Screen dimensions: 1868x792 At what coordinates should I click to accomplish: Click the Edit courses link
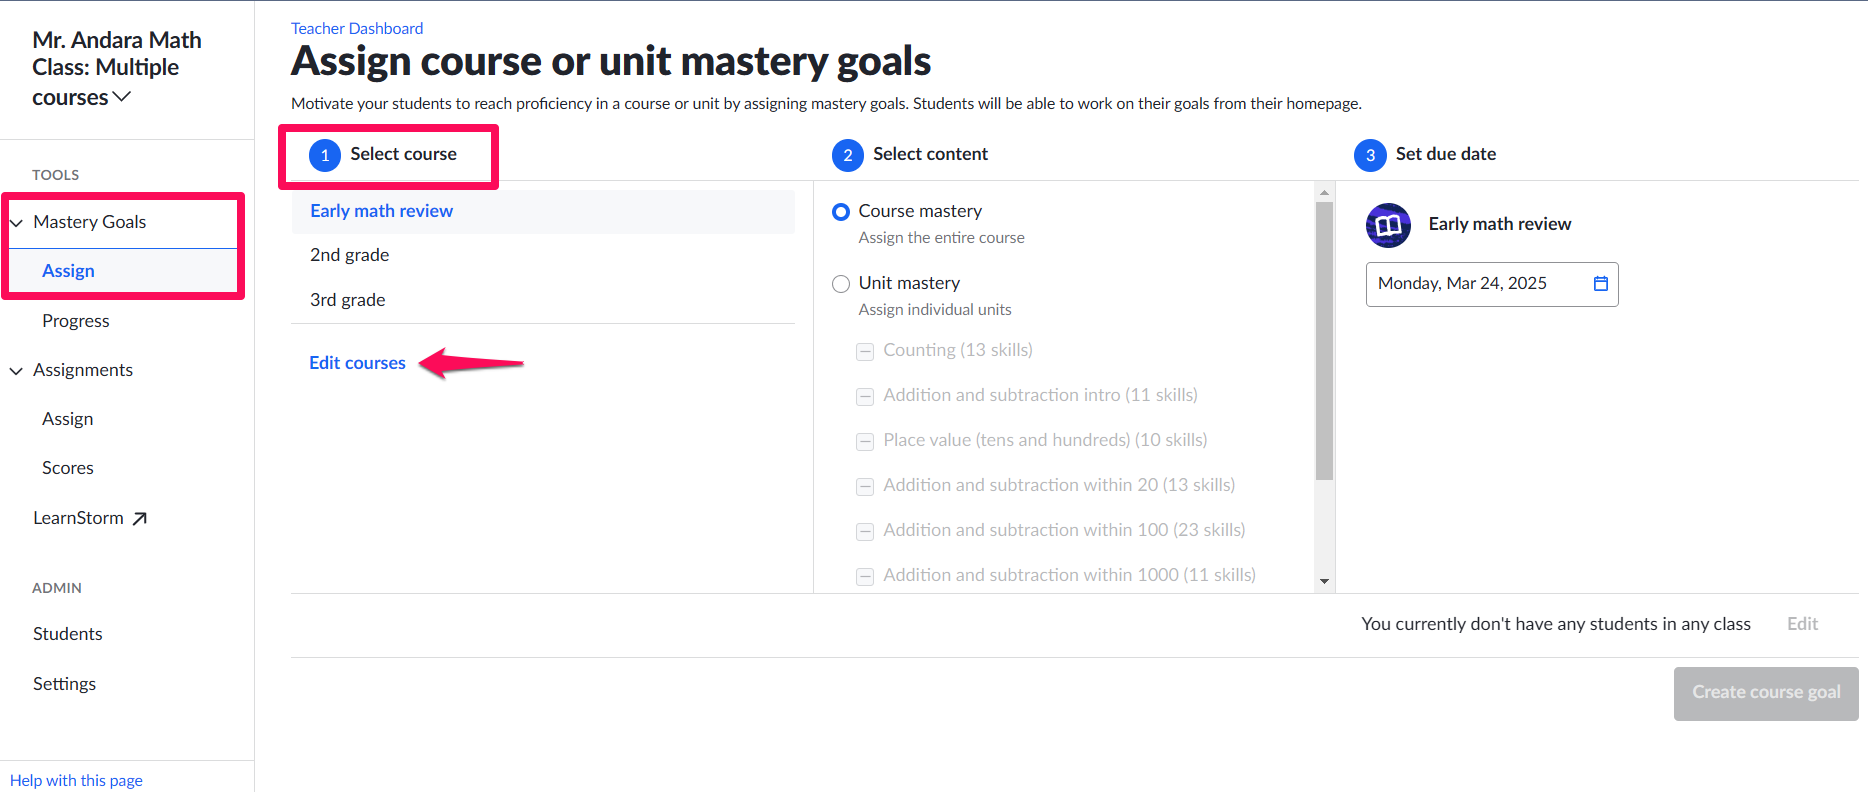coord(357,363)
